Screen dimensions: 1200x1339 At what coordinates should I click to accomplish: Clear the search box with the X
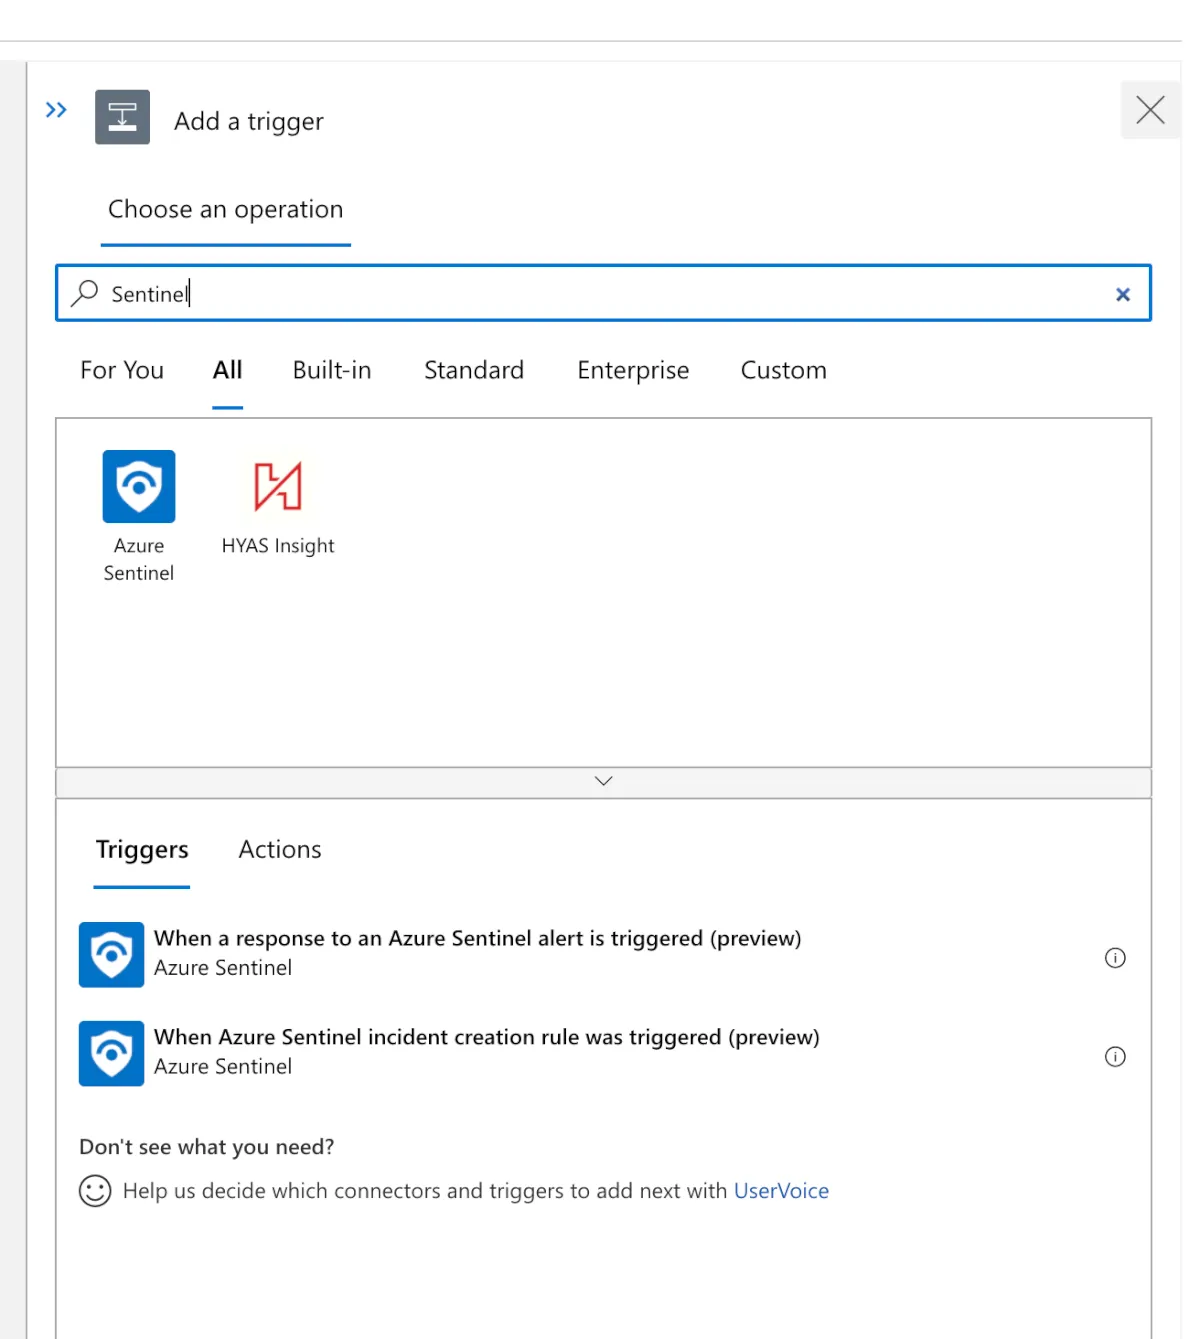pos(1122,294)
